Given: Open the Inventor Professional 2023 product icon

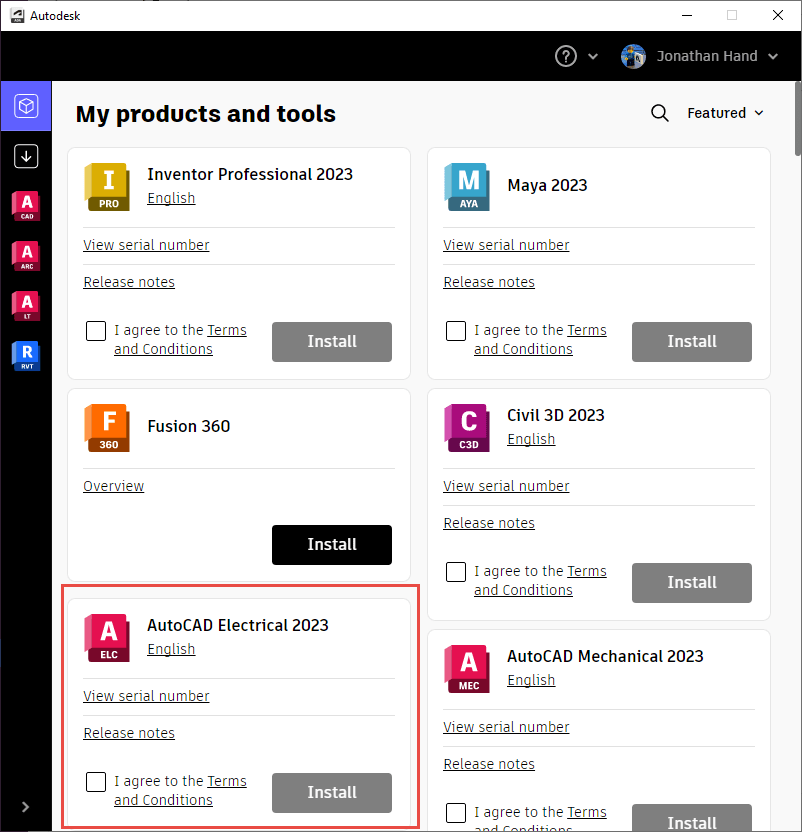Looking at the screenshot, I should coord(106,186).
